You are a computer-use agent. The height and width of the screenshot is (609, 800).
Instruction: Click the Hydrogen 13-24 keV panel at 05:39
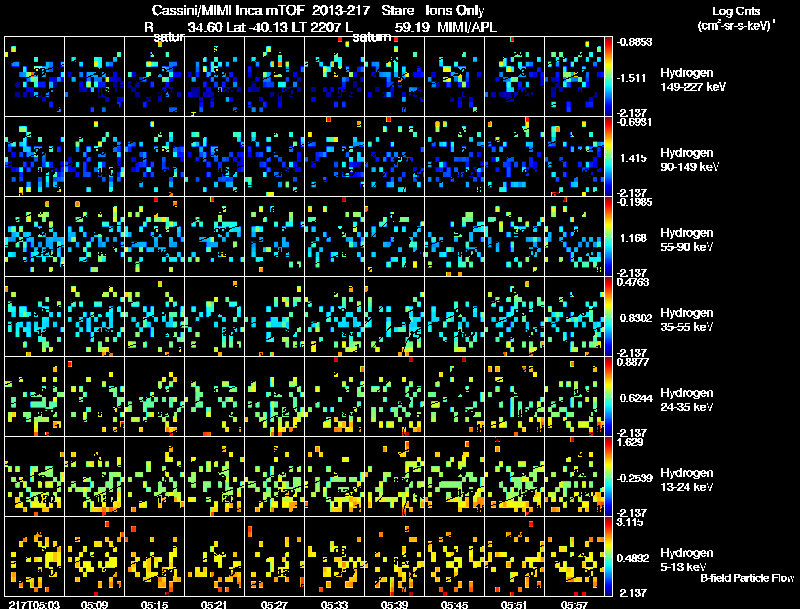pyautogui.click(x=394, y=476)
